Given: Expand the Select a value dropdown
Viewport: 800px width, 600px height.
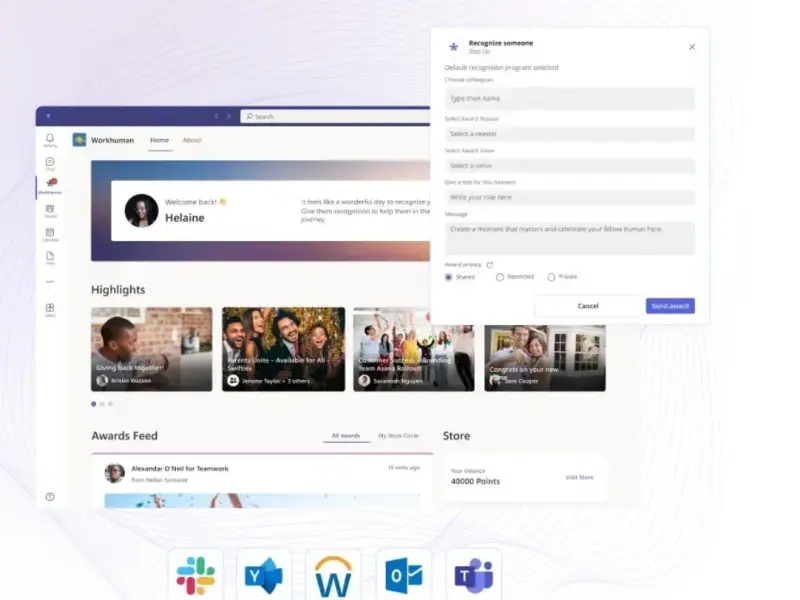Looking at the screenshot, I should (x=569, y=166).
